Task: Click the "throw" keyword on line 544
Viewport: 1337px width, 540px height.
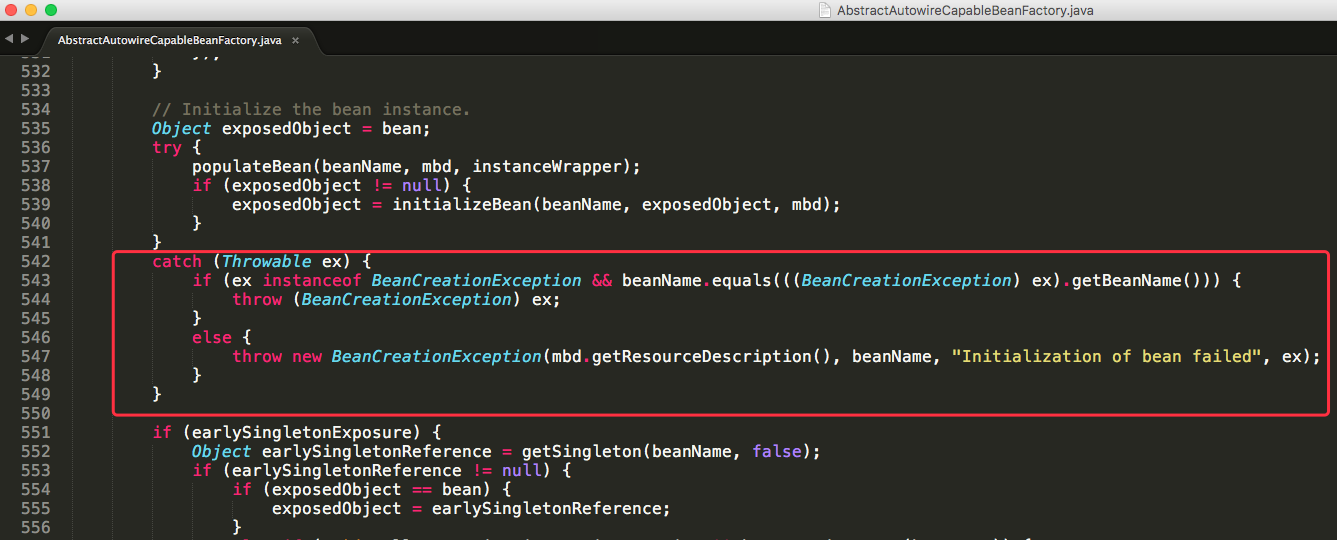Action: point(257,299)
